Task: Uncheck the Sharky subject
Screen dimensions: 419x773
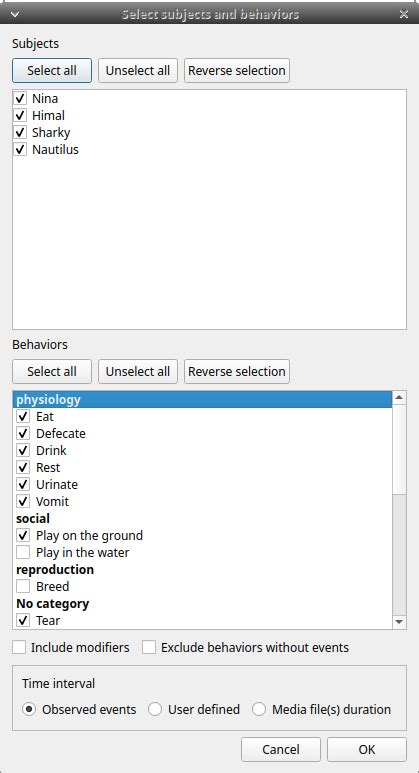Action: click(20, 133)
